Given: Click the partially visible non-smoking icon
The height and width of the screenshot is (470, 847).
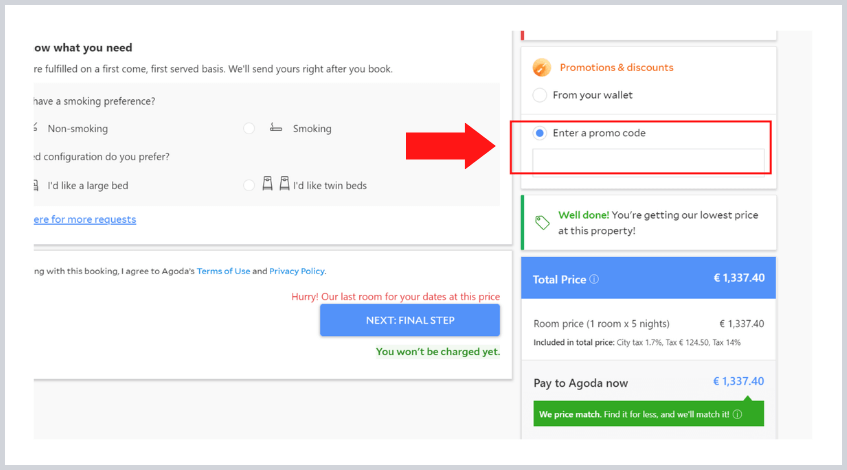Looking at the screenshot, I should [36, 128].
